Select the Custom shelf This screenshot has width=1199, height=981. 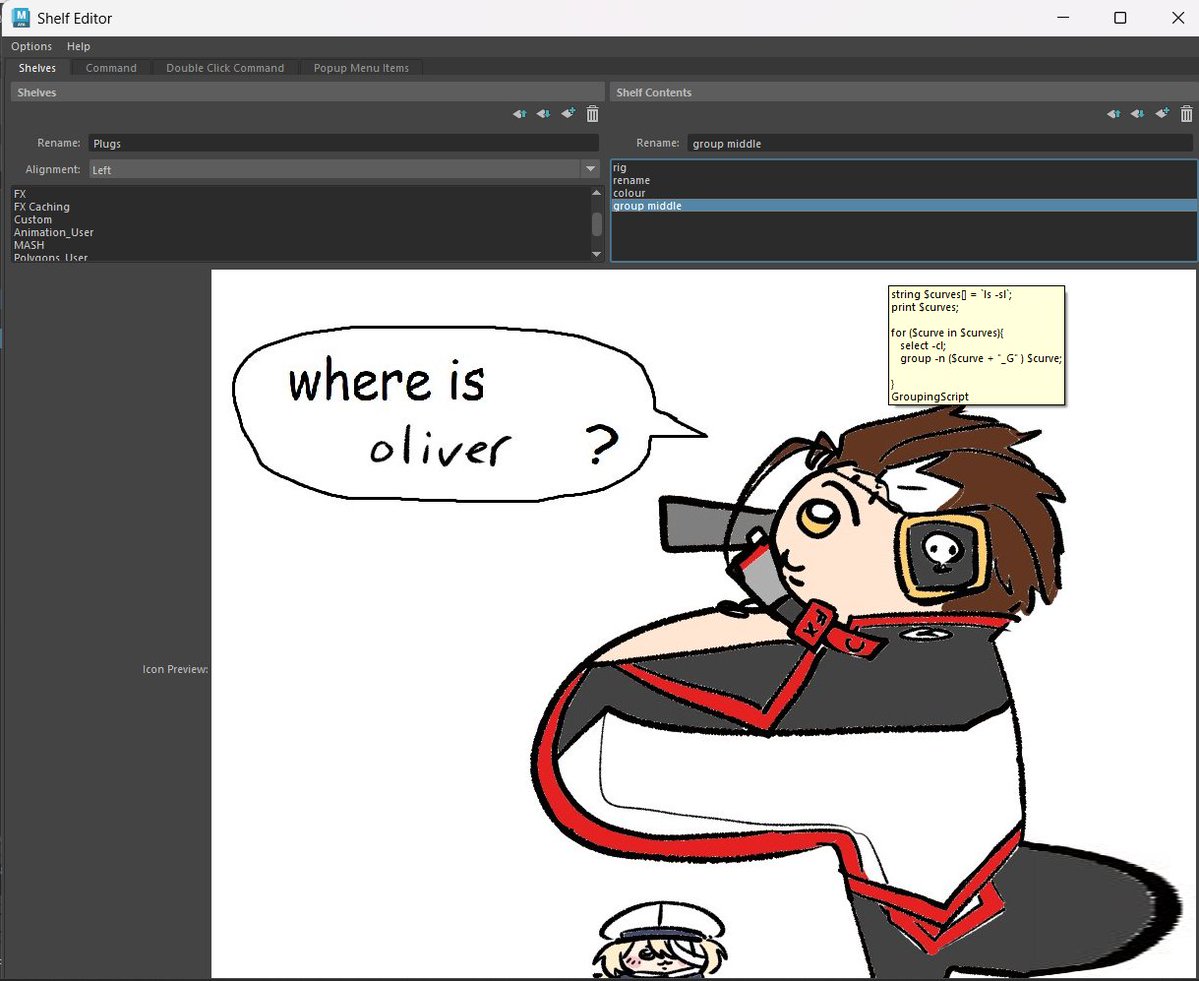point(301,219)
